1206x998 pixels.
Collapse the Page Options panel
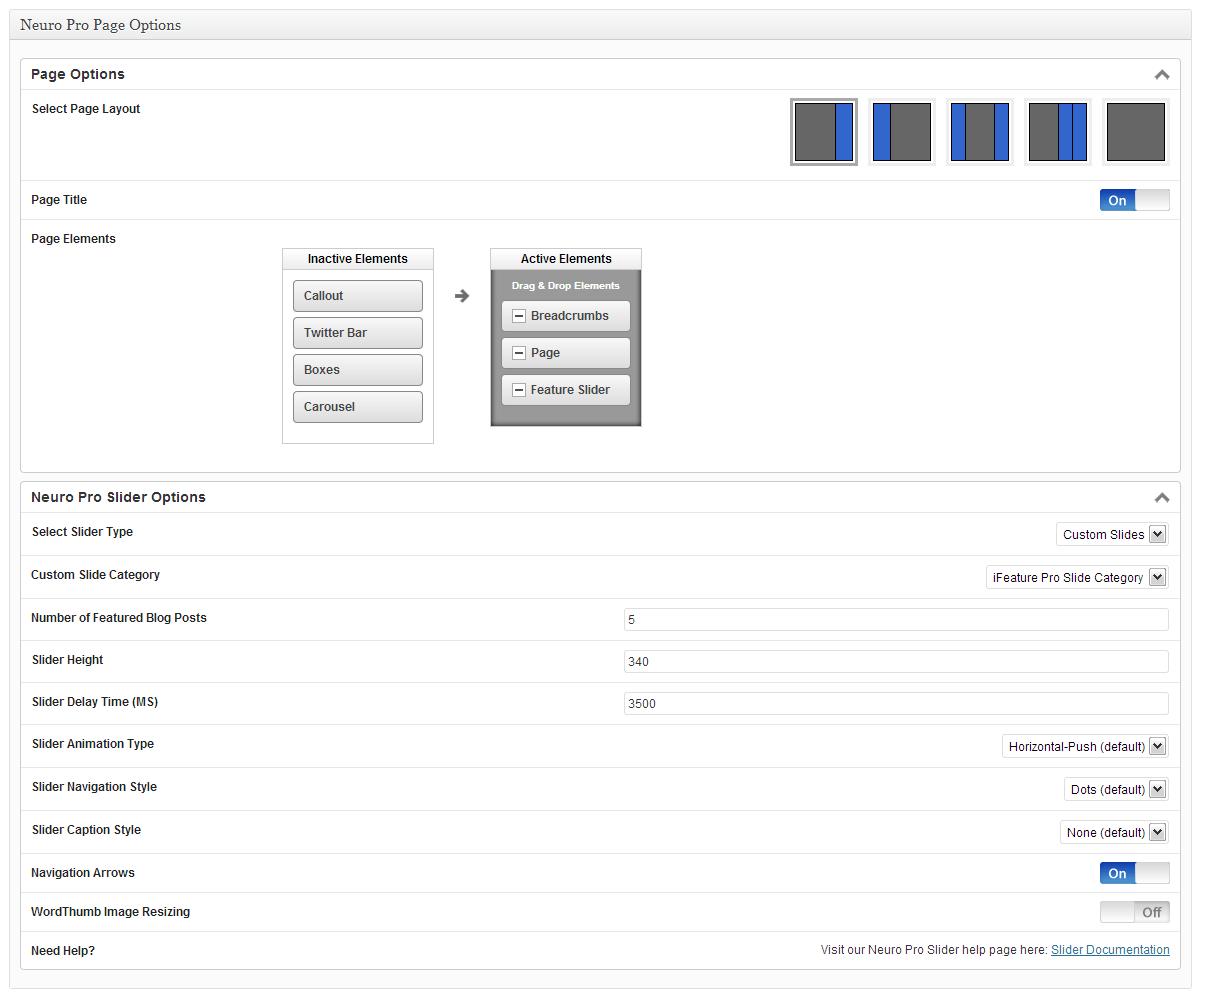1161,75
